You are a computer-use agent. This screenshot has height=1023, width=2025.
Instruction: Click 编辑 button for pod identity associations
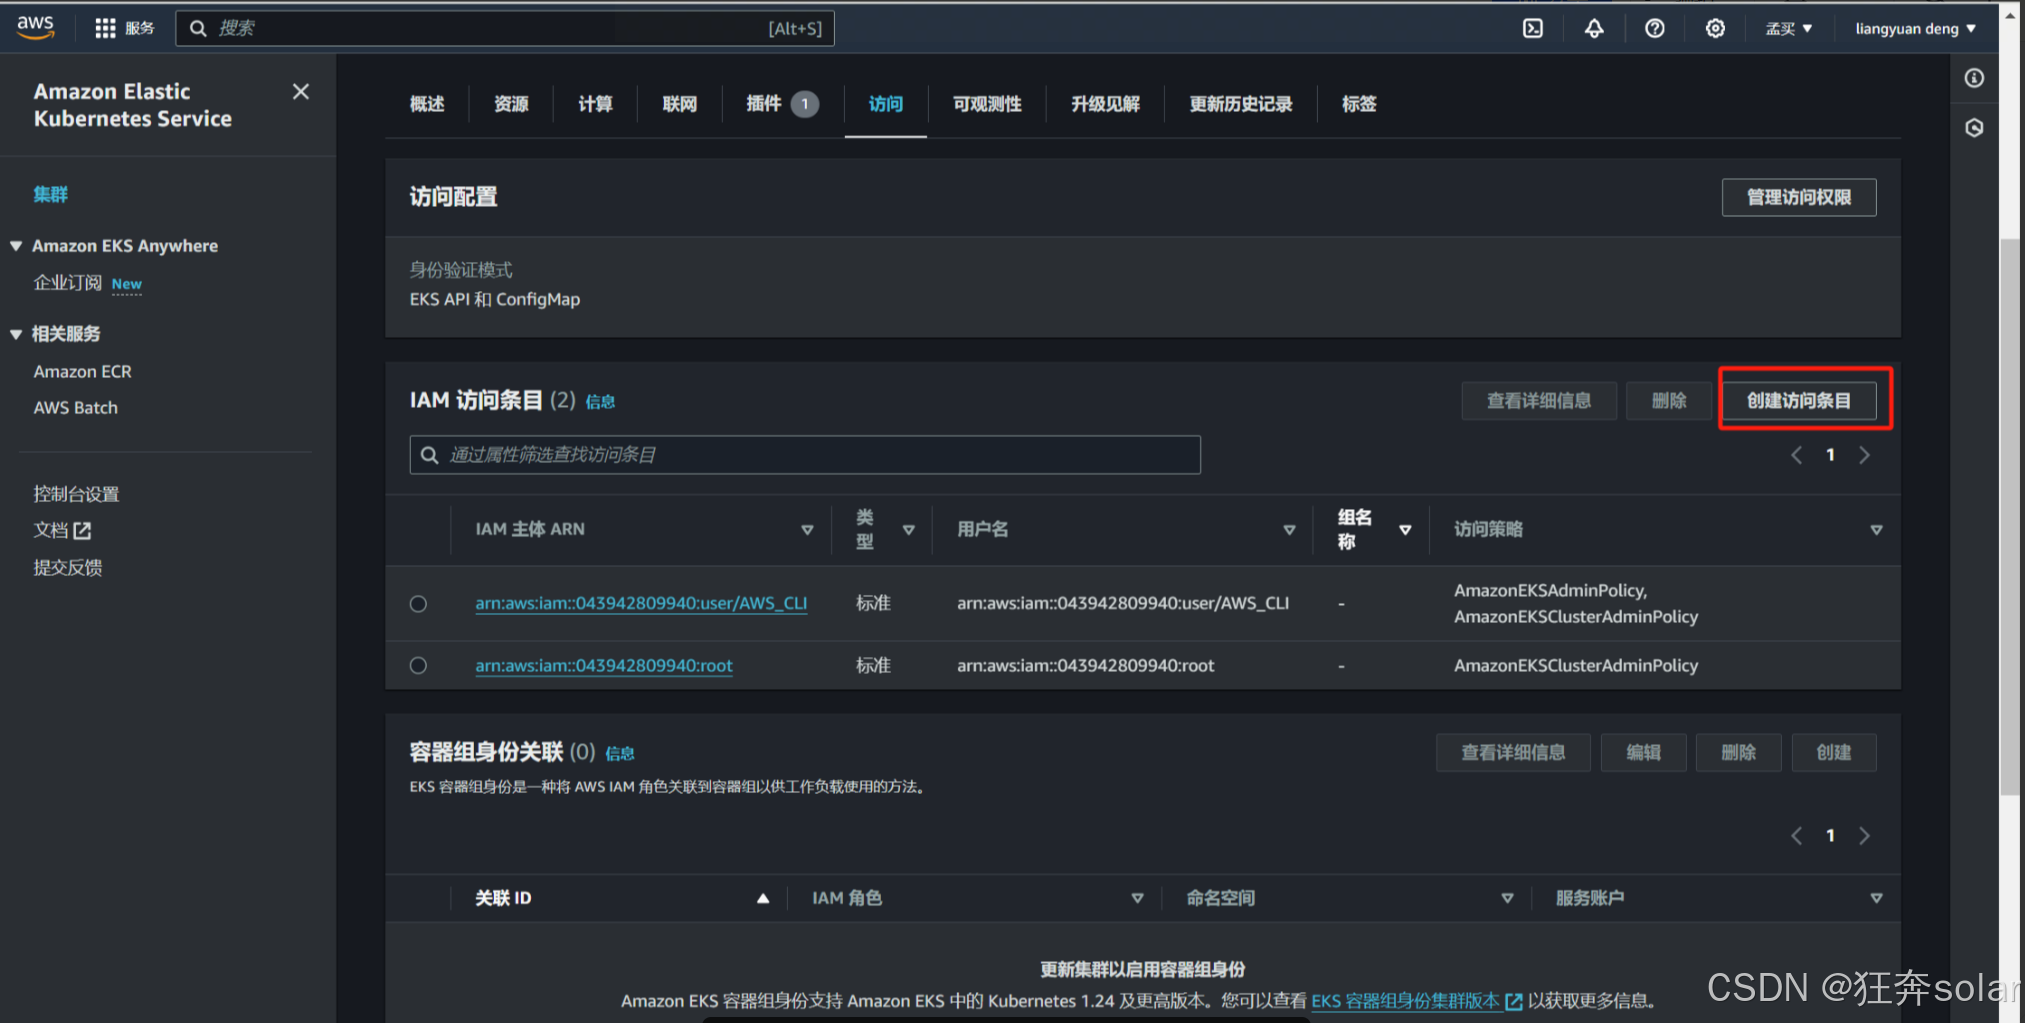point(1643,752)
